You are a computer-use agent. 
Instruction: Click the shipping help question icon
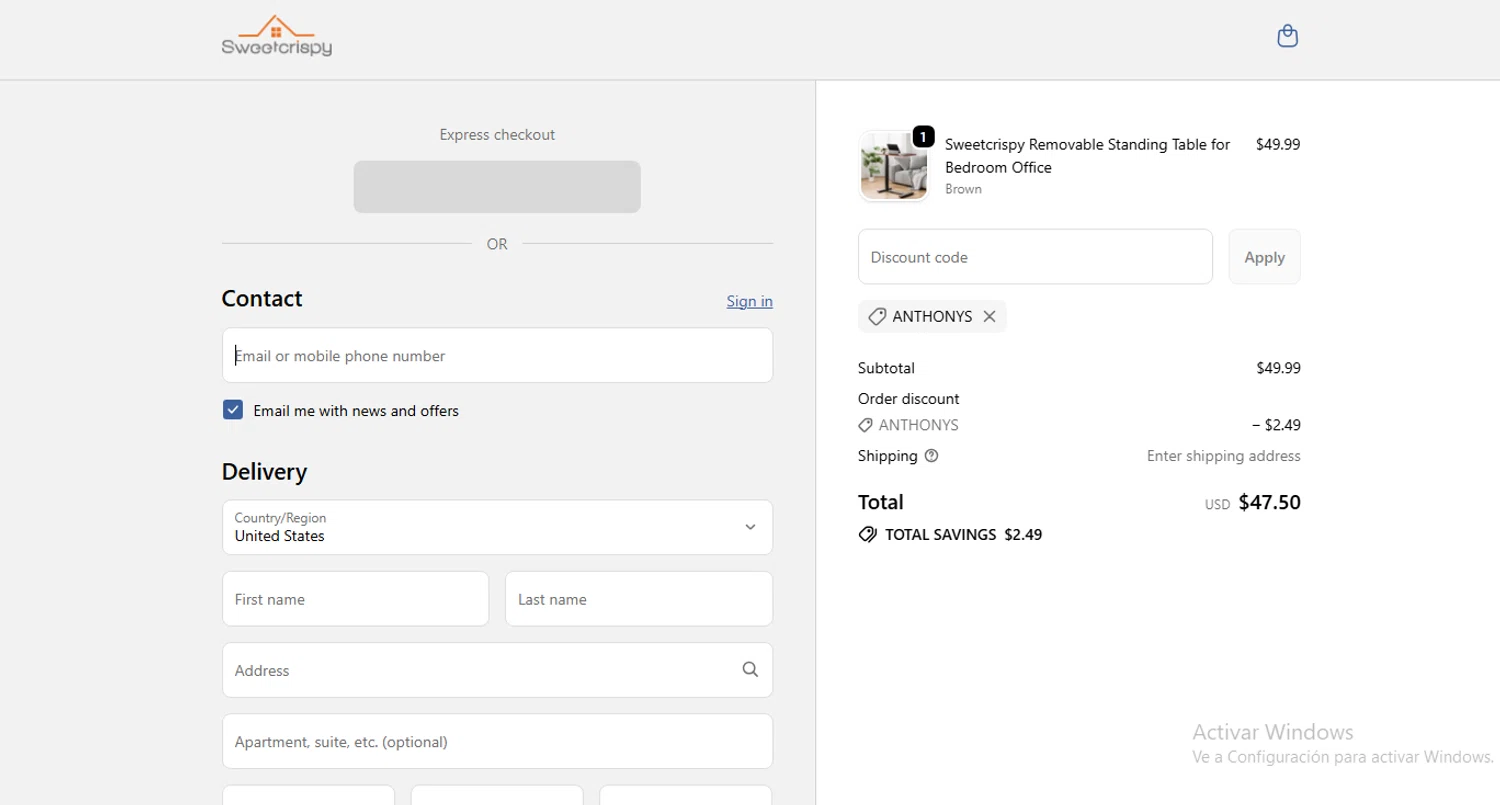932,456
